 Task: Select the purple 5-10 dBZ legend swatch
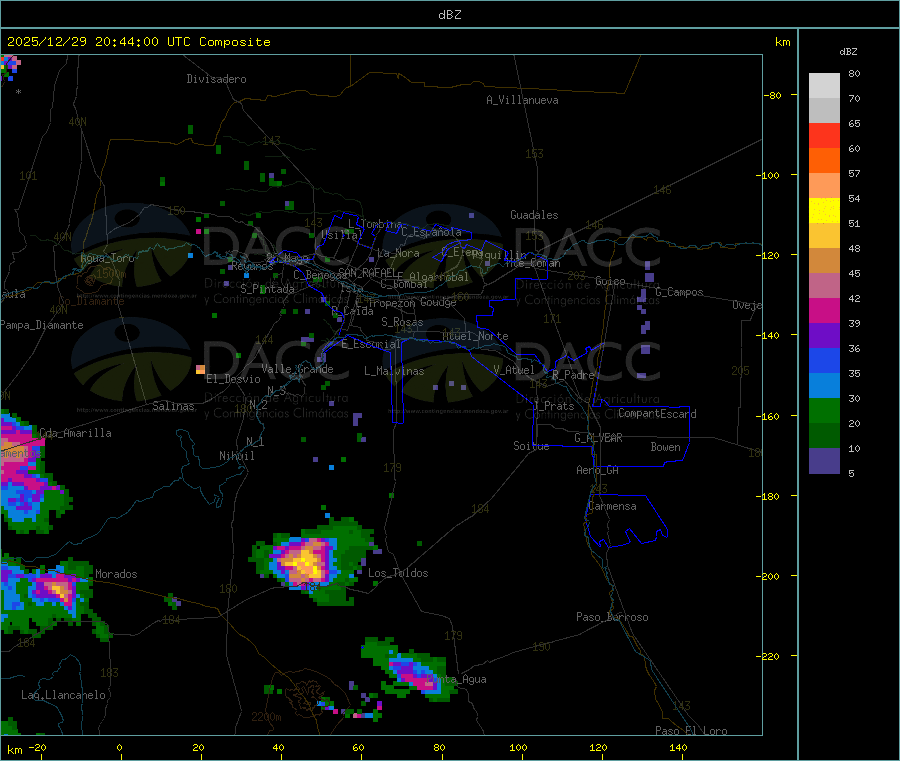tap(824, 460)
